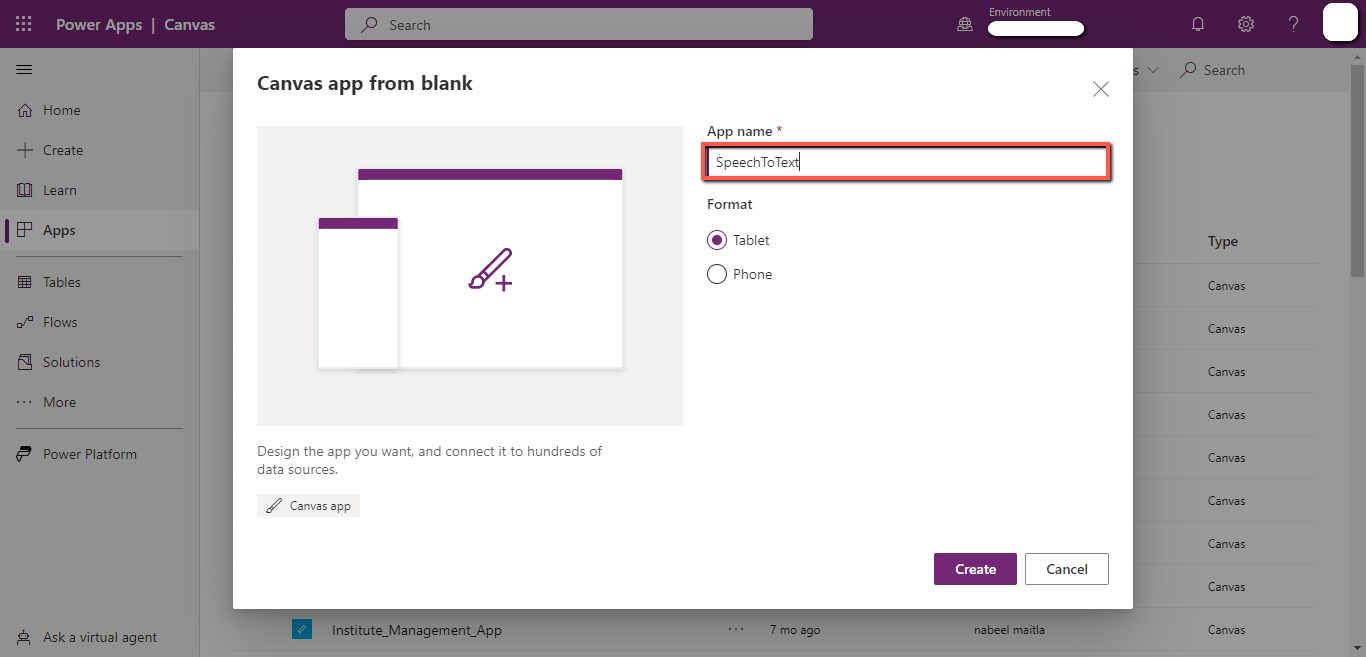Click the Cancel button
The width and height of the screenshot is (1366, 657).
1067,569
